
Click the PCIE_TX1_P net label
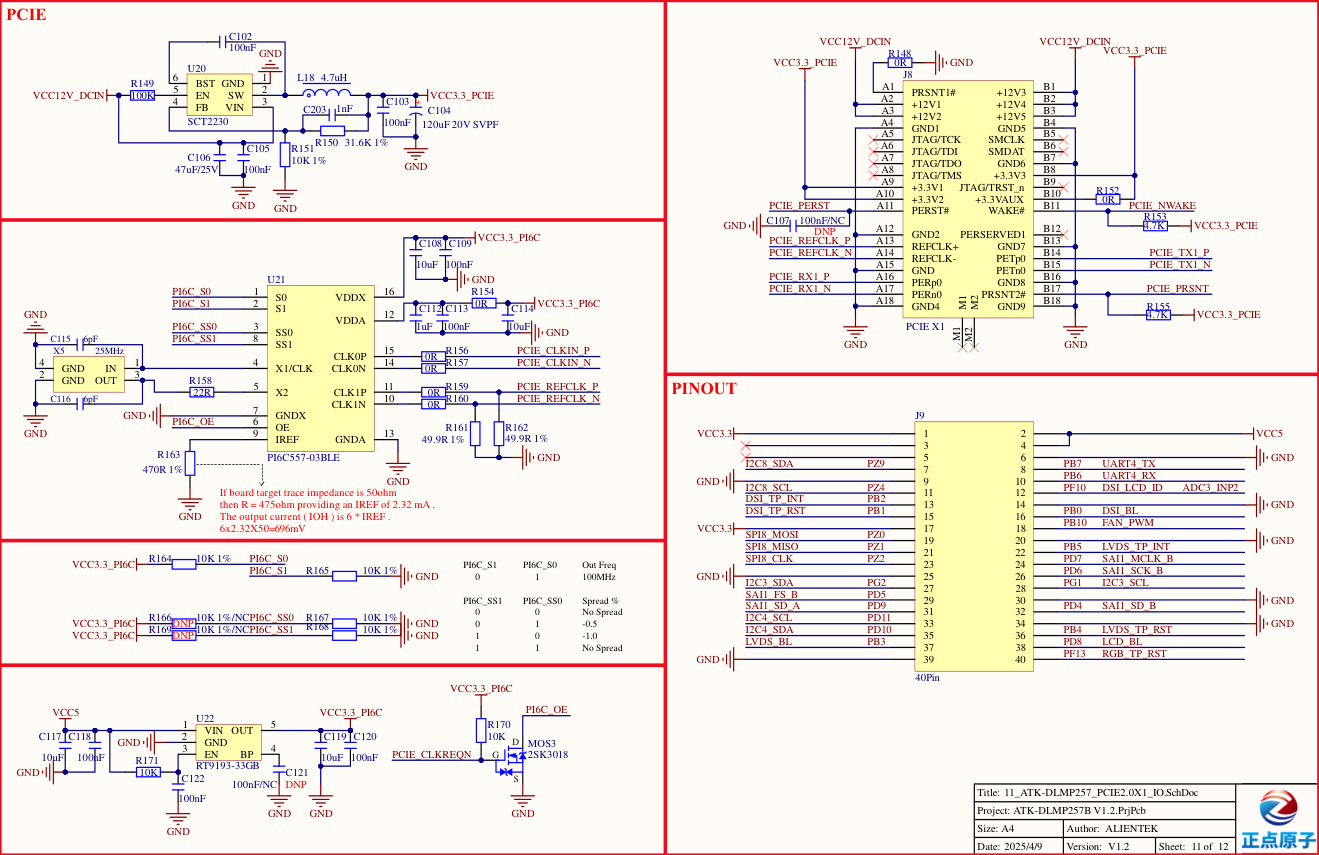pyautogui.click(x=1179, y=252)
